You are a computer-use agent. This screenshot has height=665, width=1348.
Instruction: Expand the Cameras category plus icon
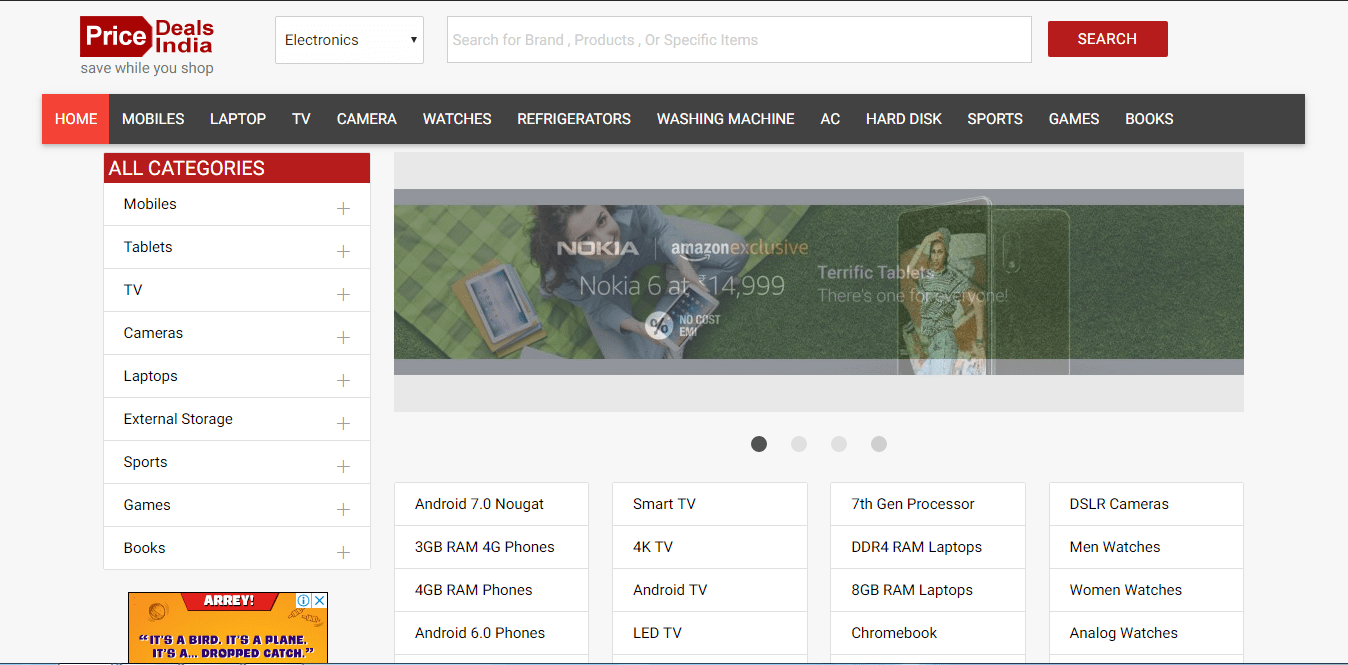click(x=343, y=337)
